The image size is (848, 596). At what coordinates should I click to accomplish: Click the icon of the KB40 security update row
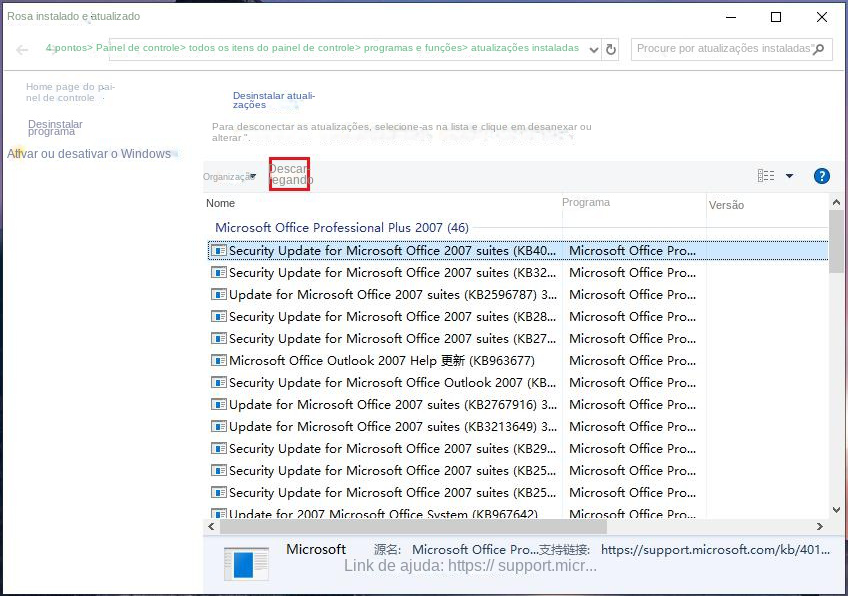click(218, 250)
